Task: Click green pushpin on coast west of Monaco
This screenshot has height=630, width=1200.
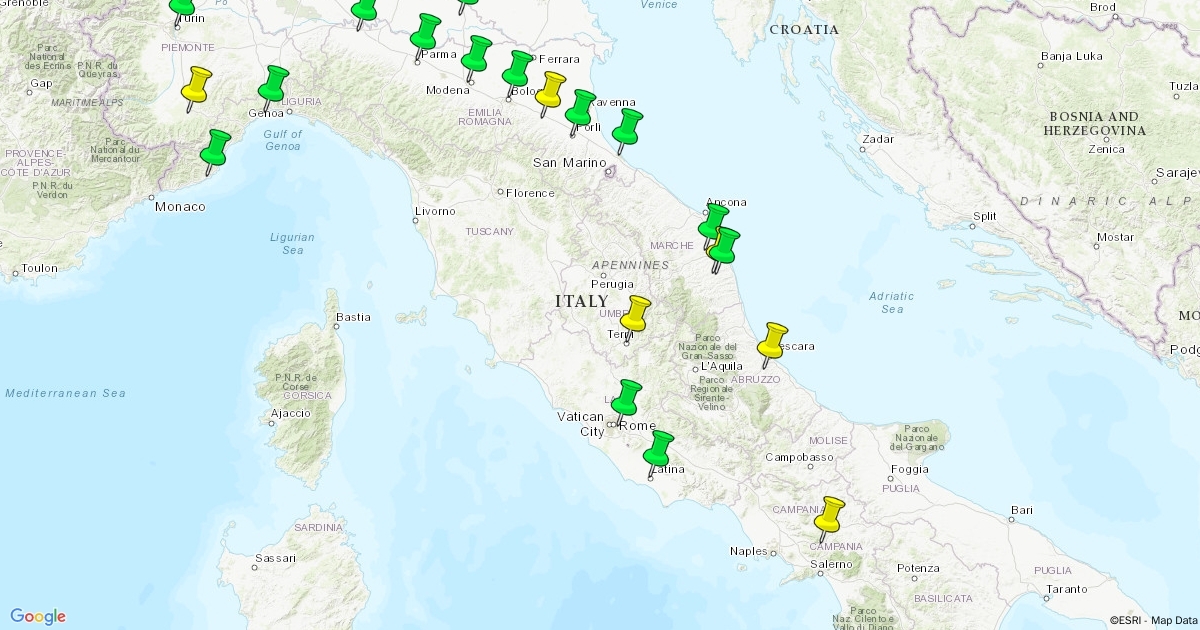Action: [x=215, y=147]
